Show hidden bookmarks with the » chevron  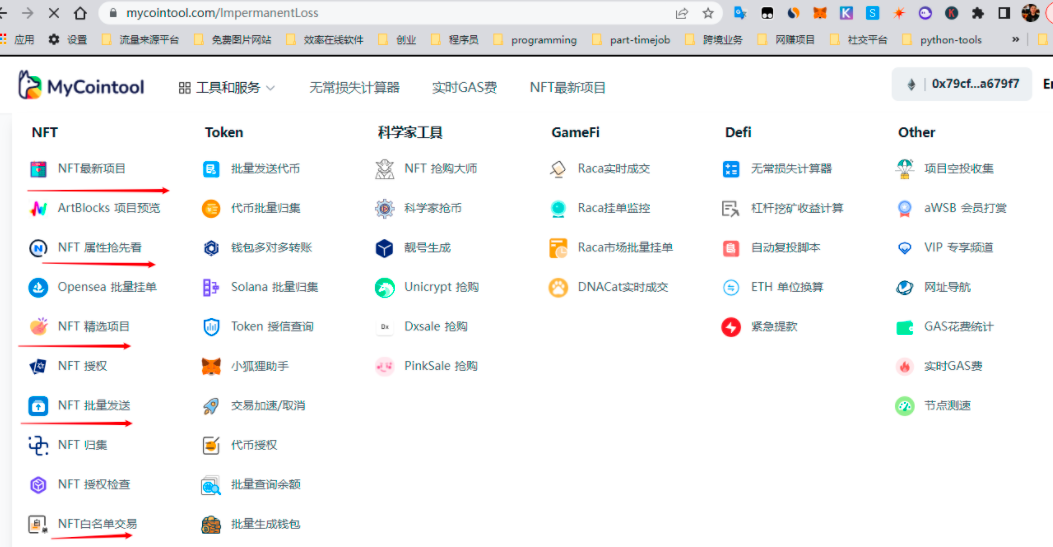pyautogui.click(x=1016, y=40)
